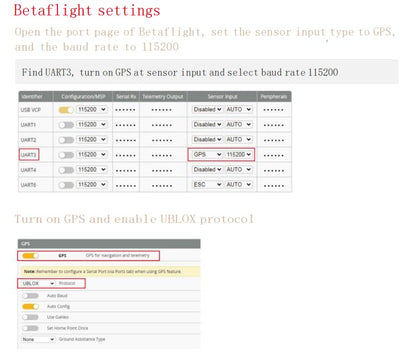Viewport: 416px width, 364px height.
Task: Toggle the GPS for navigation and telemetry switch
Action: point(30,256)
